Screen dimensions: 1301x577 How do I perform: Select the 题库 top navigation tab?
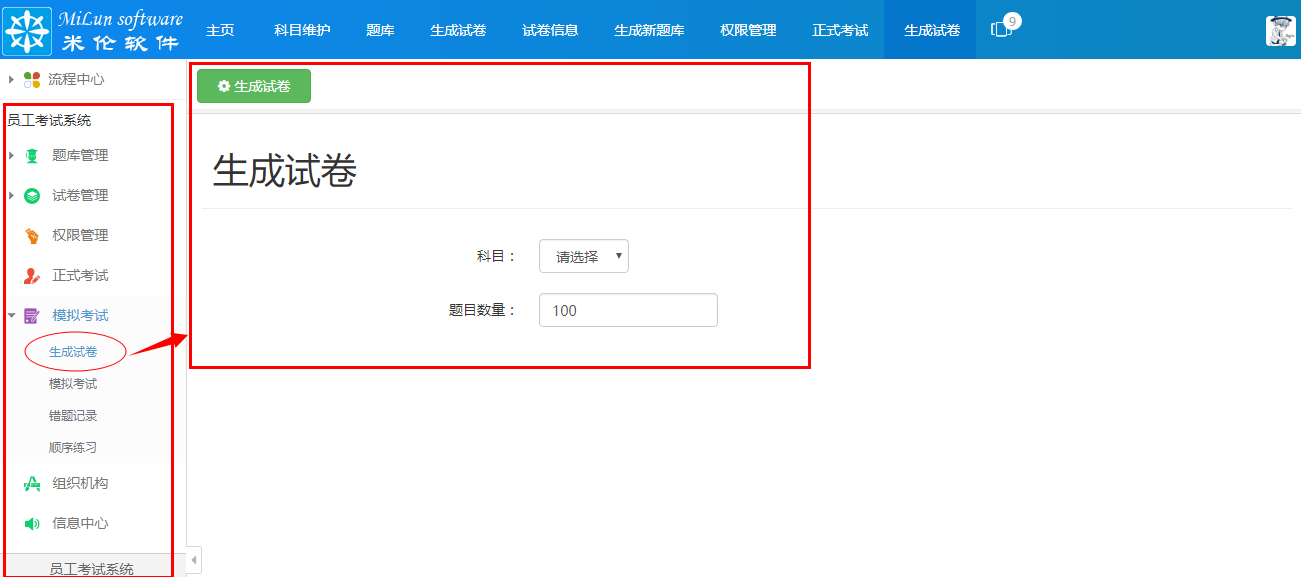(380, 29)
